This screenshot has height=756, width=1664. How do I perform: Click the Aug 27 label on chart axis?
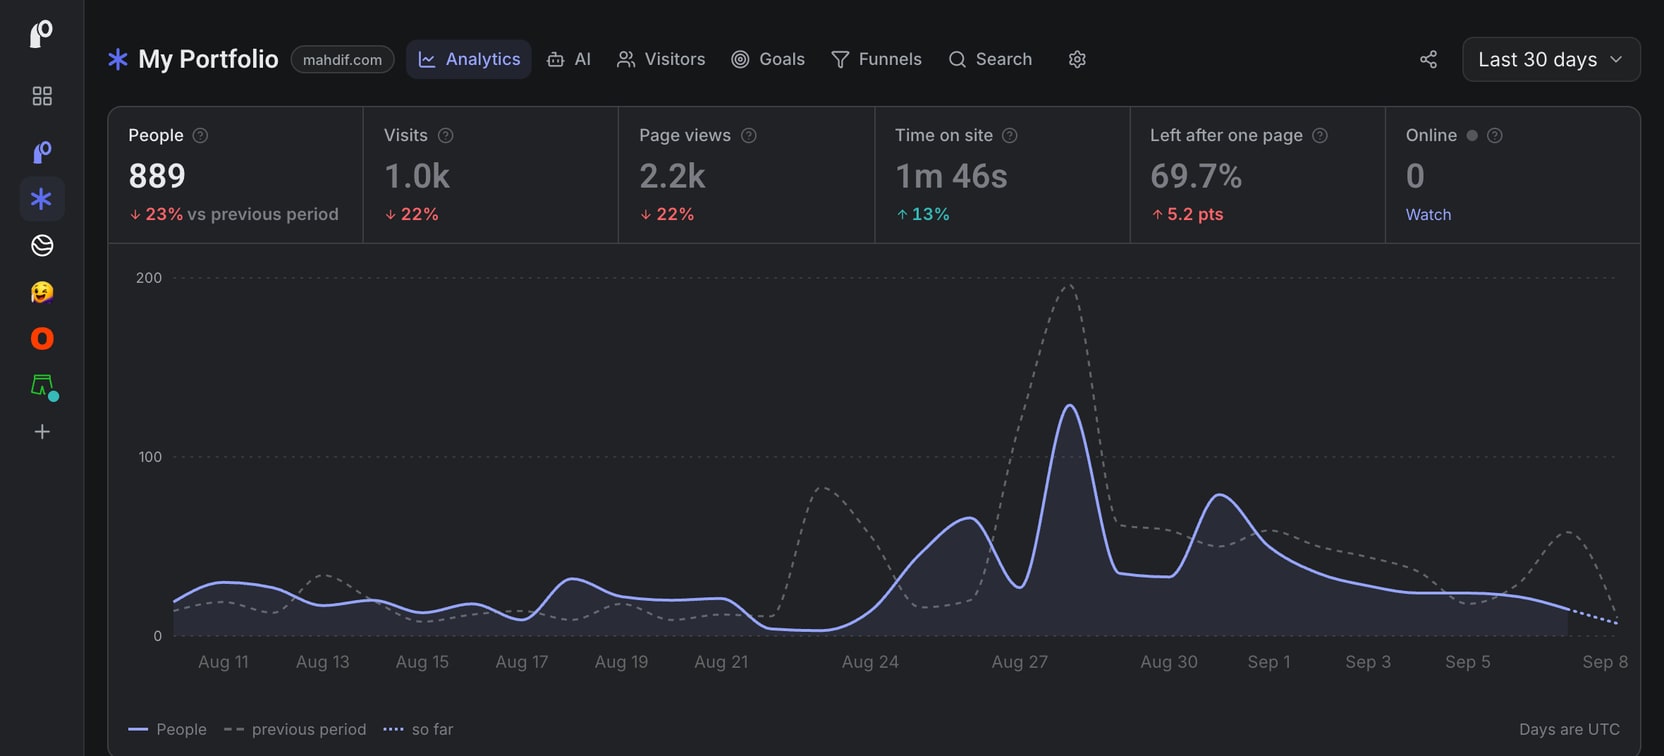[x=1019, y=661]
